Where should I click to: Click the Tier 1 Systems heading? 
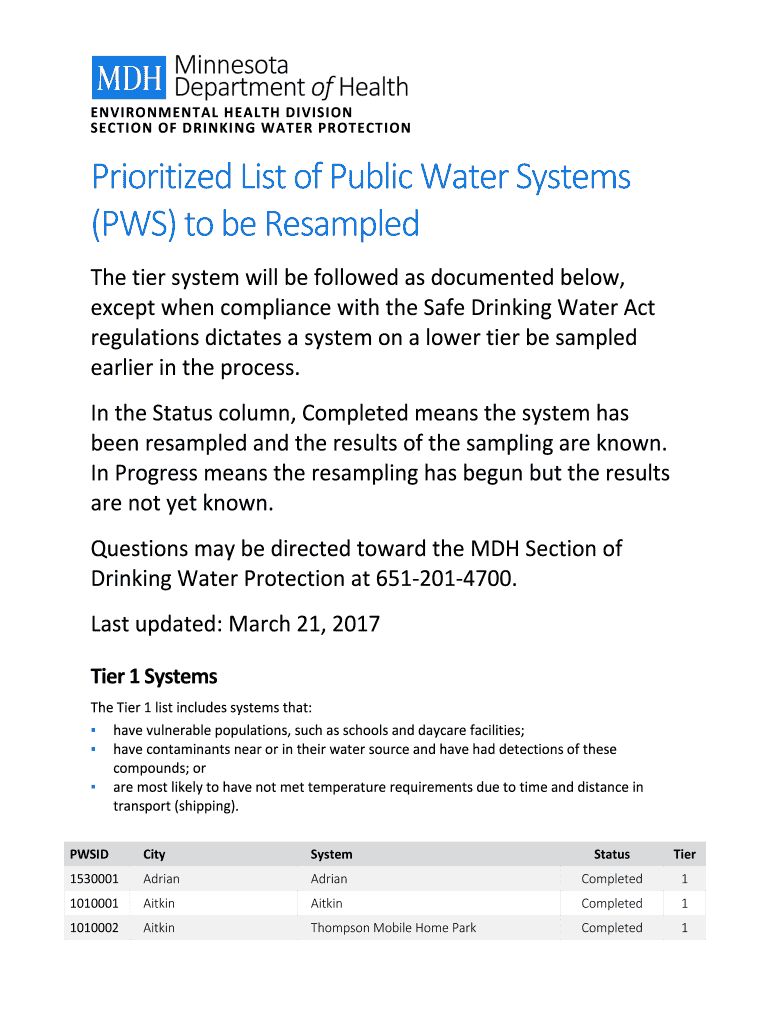tap(154, 677)
